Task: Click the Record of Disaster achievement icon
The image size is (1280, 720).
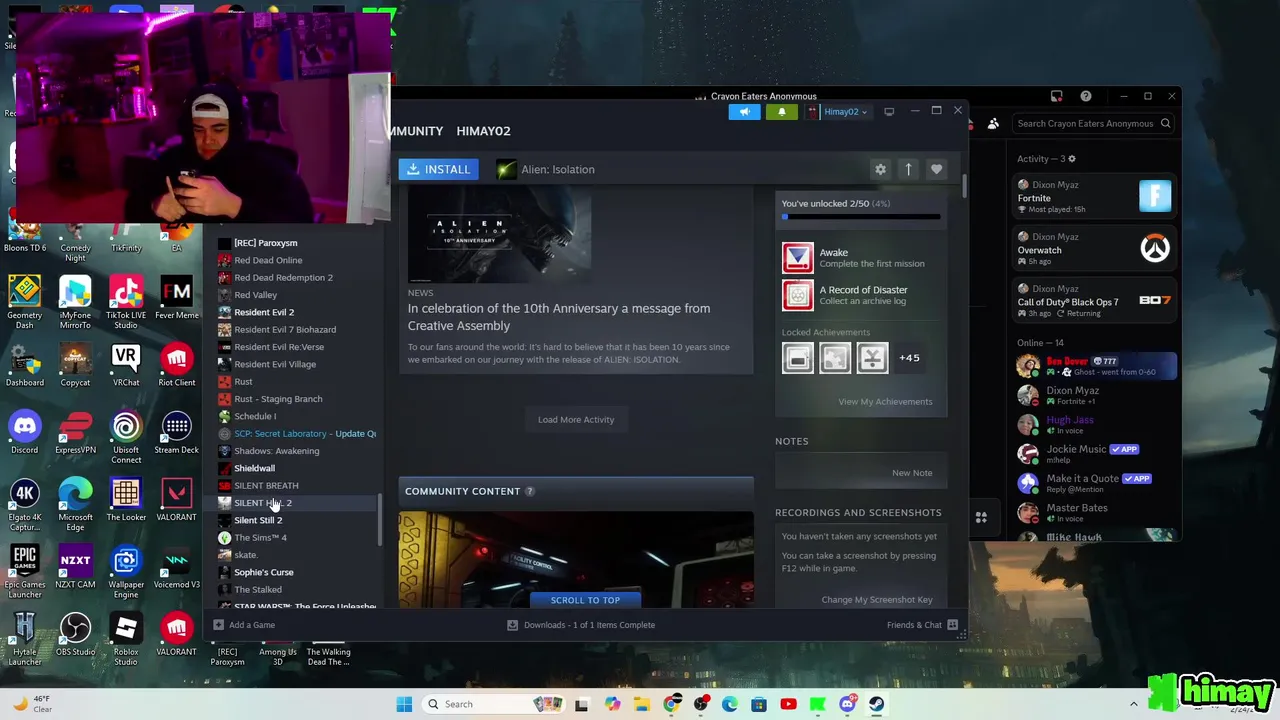Action: click(798, 295)
